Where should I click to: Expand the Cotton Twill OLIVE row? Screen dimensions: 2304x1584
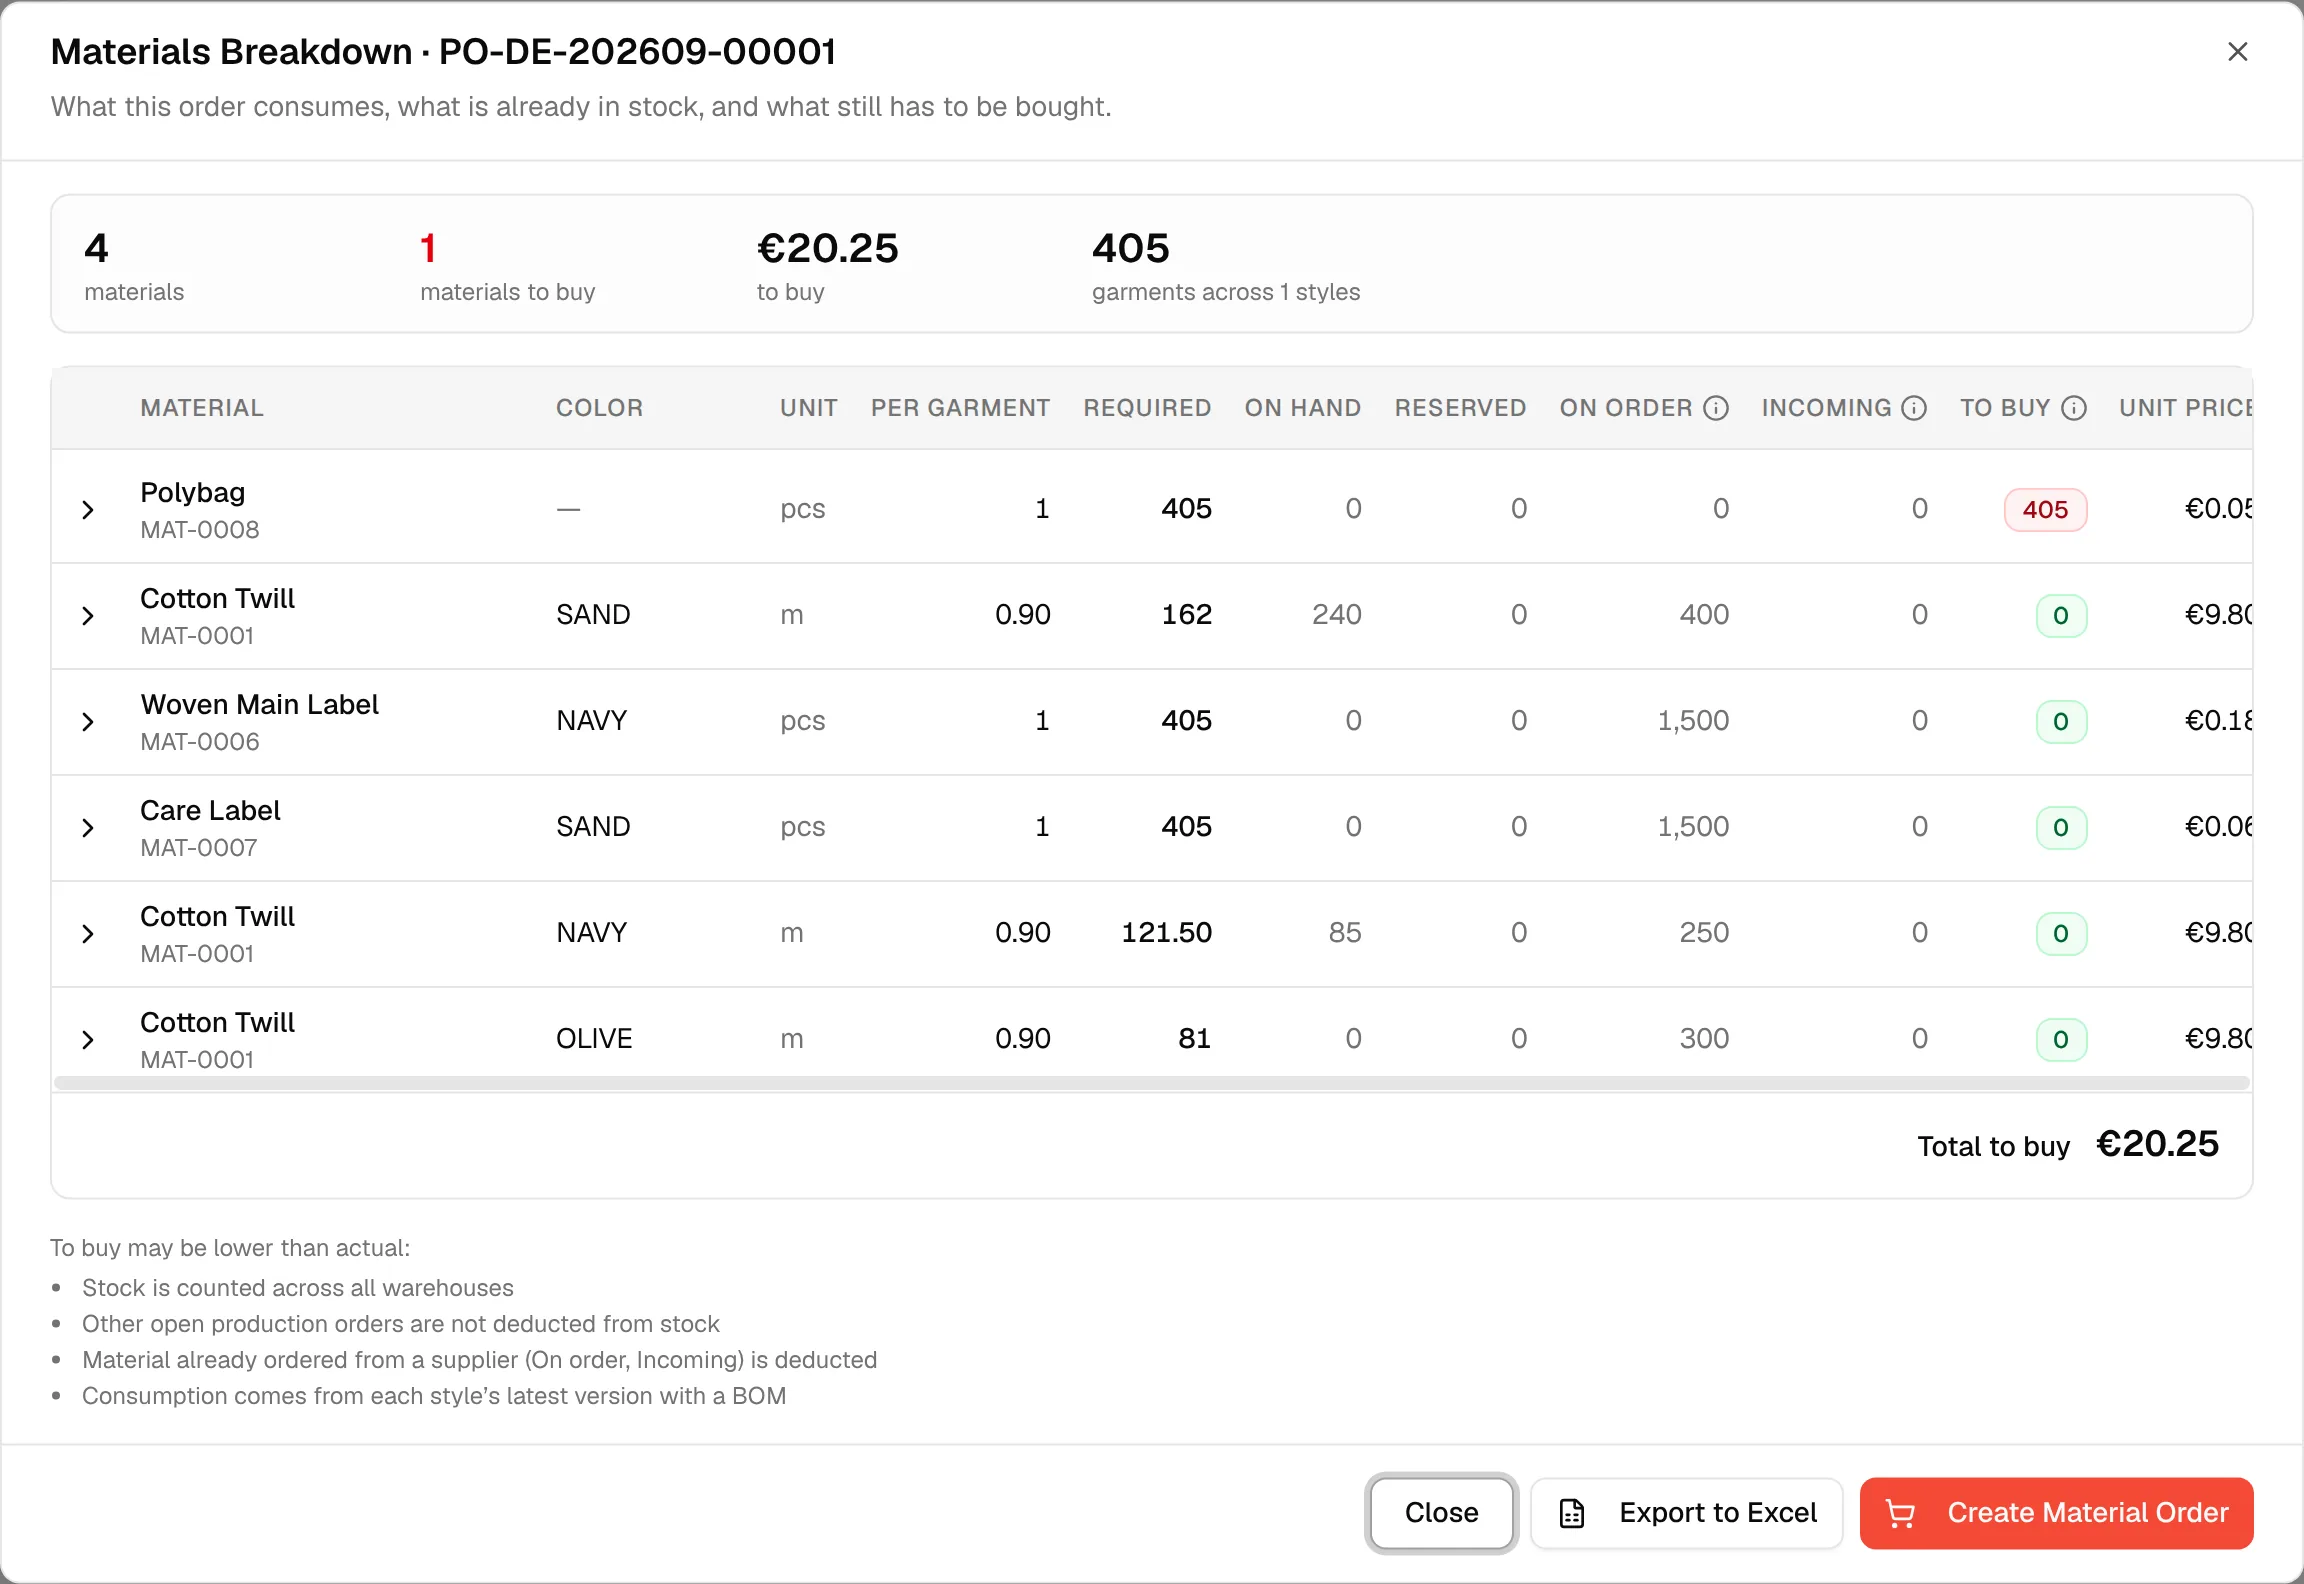pos(88,1040)
